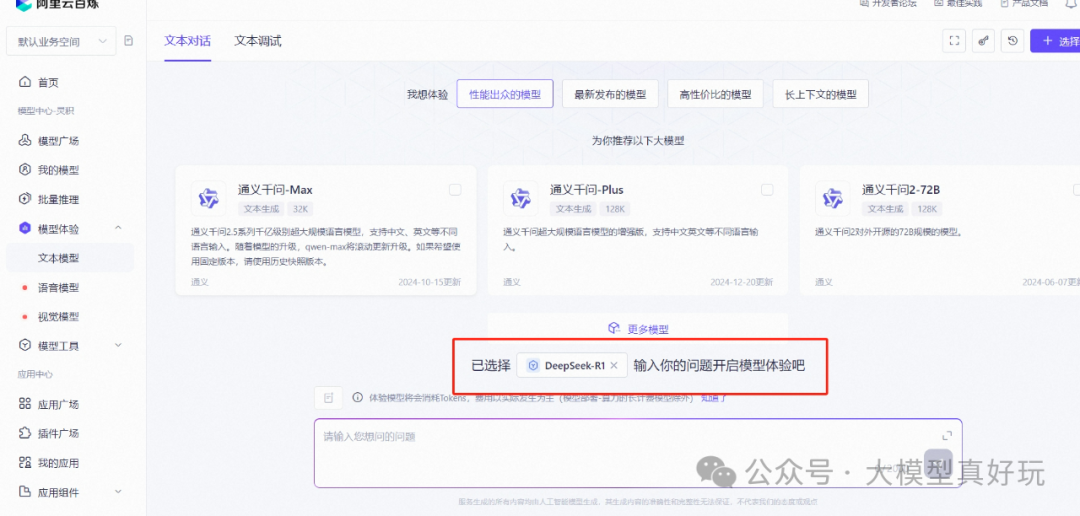
Task: Select 文本模型 in the sidebar
Action: 70,258
